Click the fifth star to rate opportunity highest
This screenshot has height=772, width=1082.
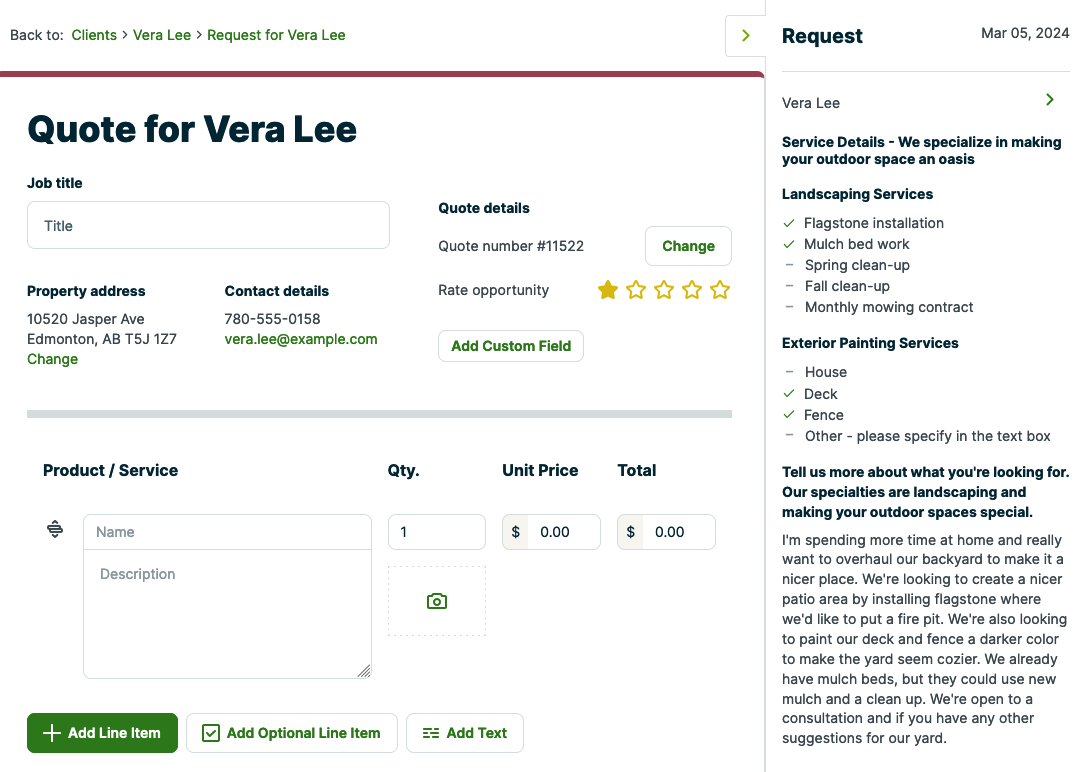pyautogui.click(x=720, y=290)
